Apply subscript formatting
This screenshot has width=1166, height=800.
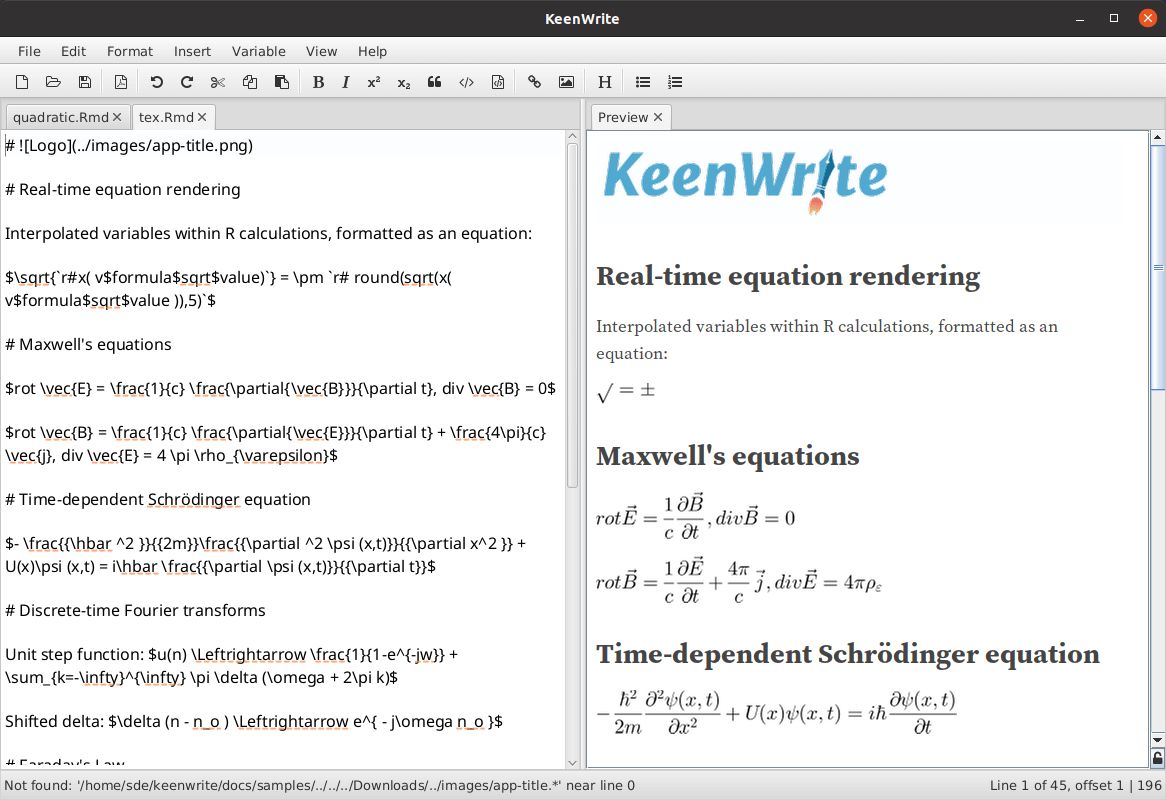(404, 83)
